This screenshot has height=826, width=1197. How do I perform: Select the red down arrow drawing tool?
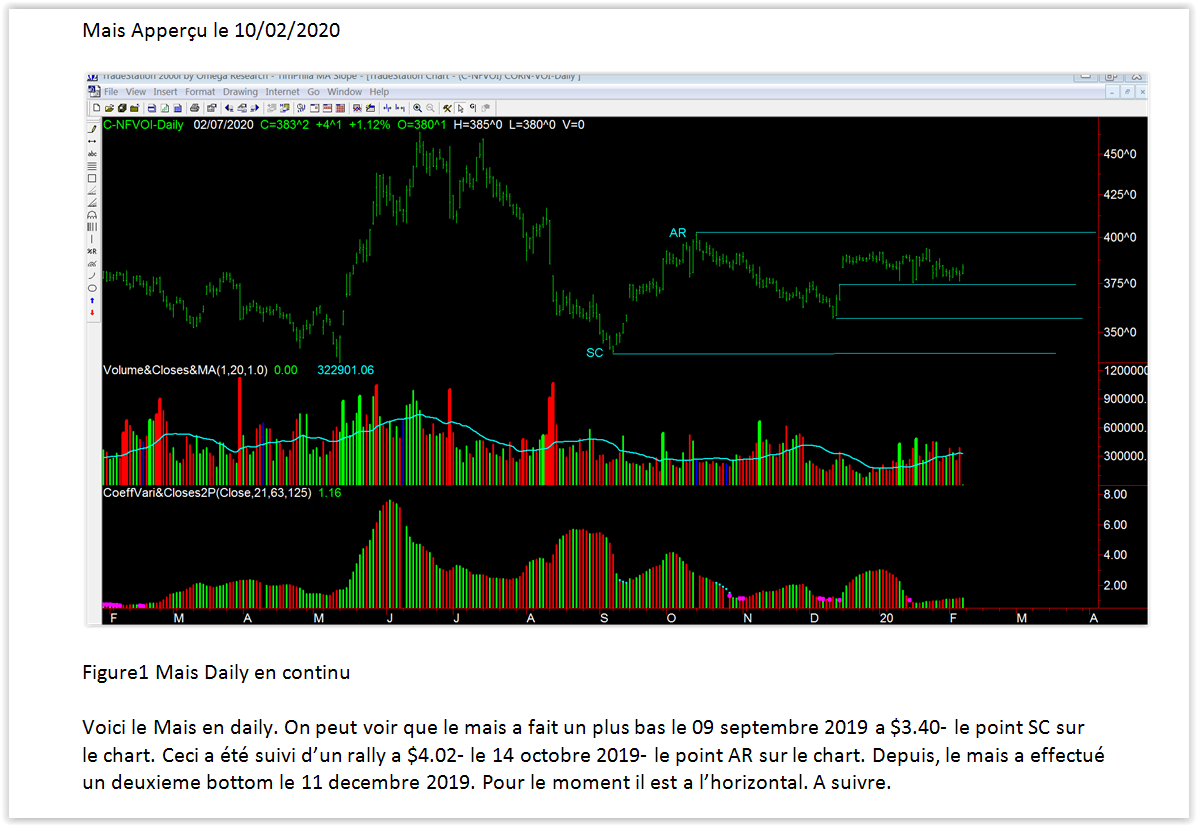(x=92, y=312)
